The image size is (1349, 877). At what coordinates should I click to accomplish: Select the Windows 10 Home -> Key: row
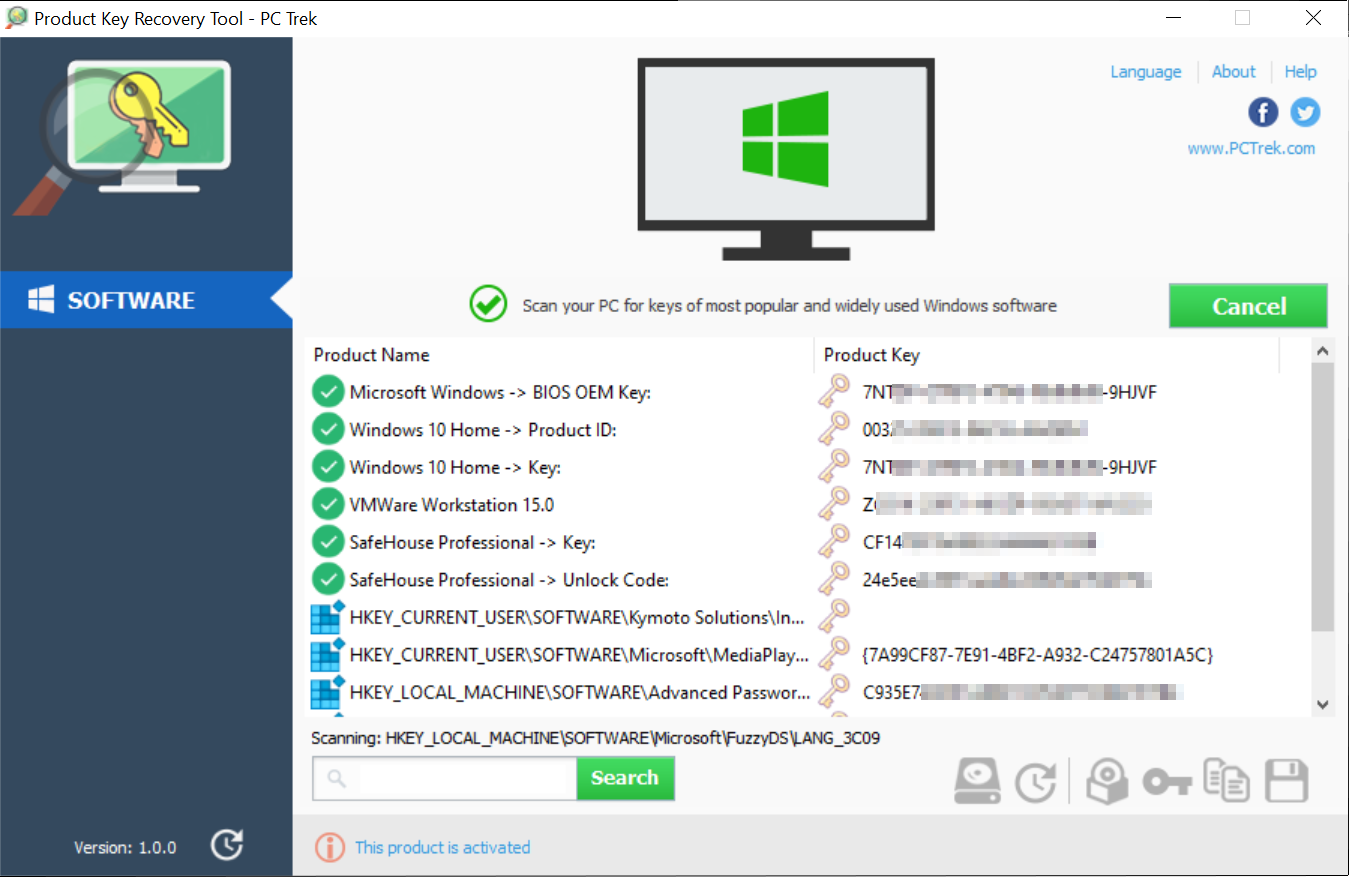click(x=806, y=467)
